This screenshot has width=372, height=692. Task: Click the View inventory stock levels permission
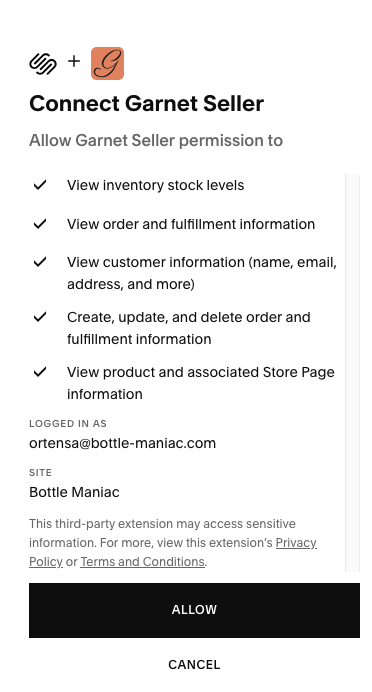(x=155, y=185)
